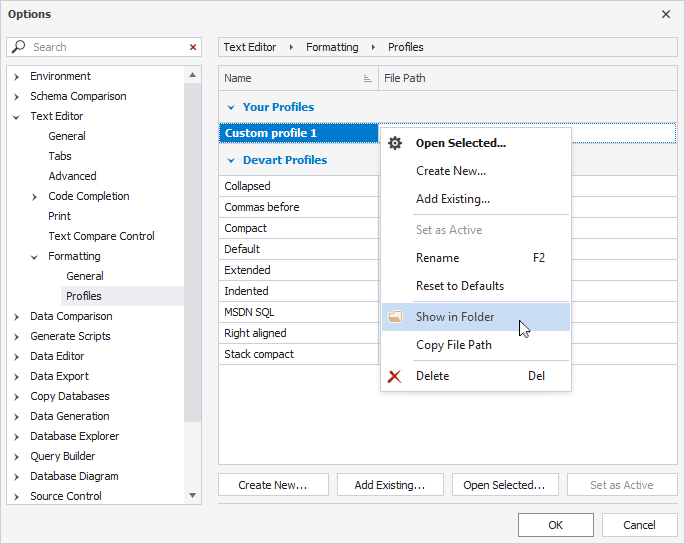
Task: Collapse the Devart Profiles group
Action: tap(231, 160)
